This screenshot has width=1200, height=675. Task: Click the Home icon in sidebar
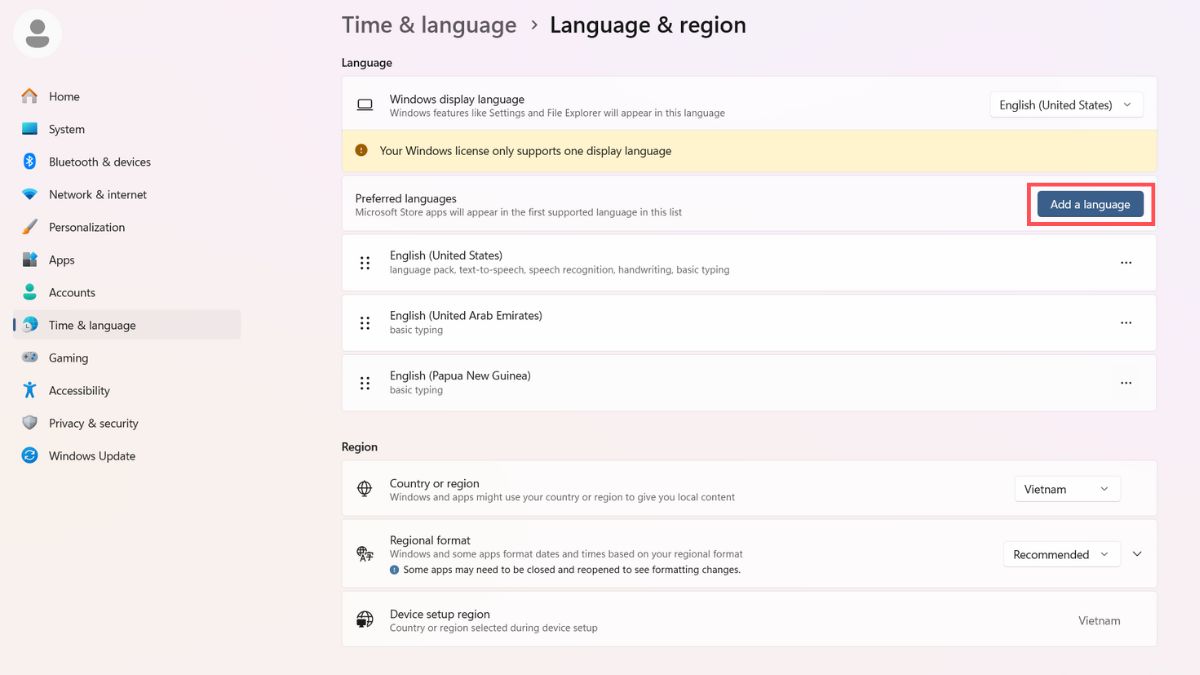tap(30, 96)
